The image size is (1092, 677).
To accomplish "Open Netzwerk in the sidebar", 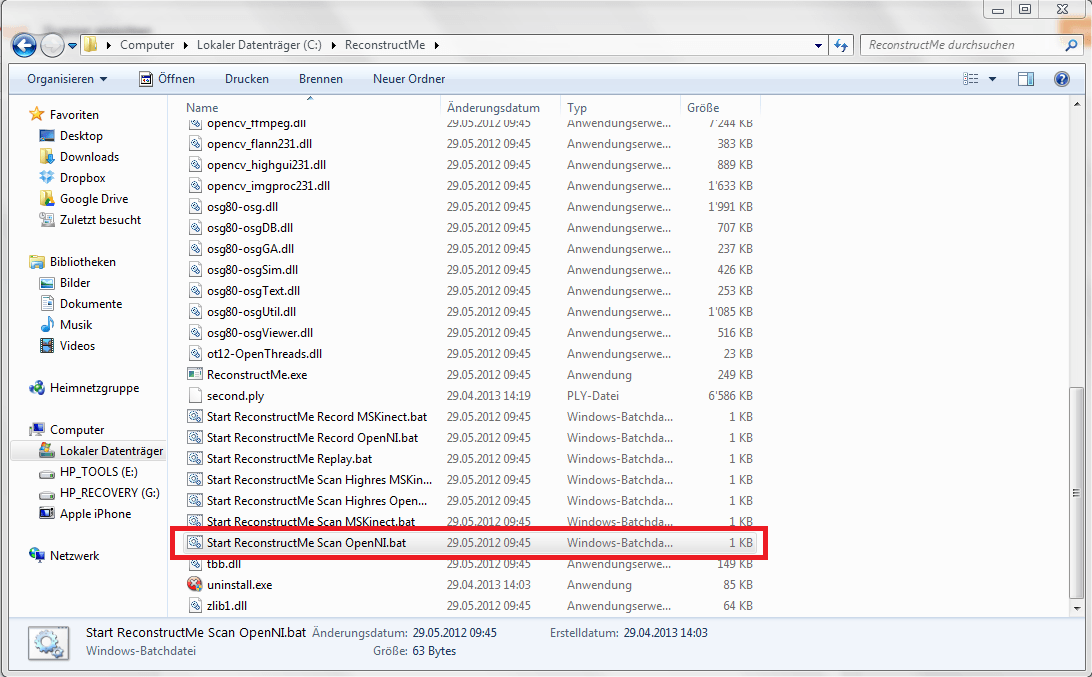I will tap(74, 556).
